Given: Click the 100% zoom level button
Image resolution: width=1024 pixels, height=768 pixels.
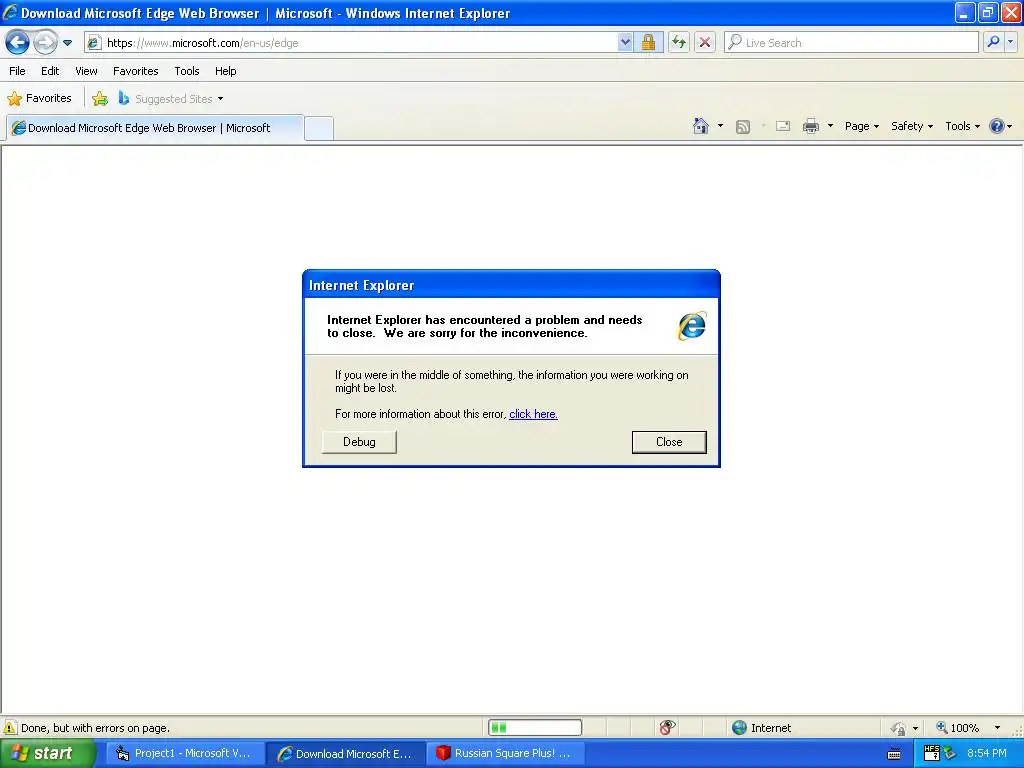Looking at the screenshot, I should pyautogui.click(x=957, y=728).
